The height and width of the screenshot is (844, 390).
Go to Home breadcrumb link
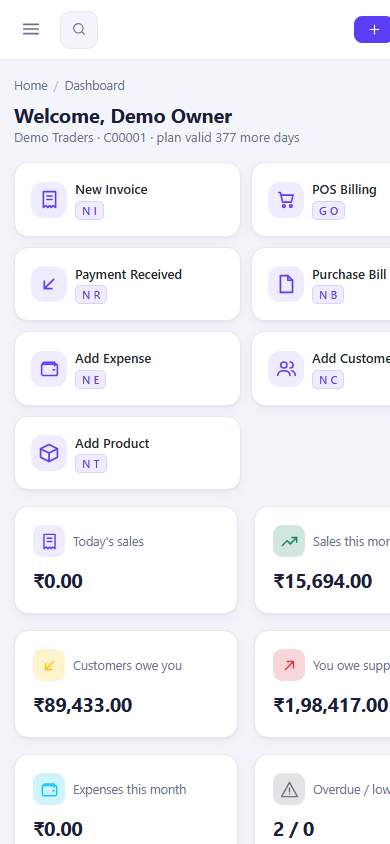coord(31,86)
